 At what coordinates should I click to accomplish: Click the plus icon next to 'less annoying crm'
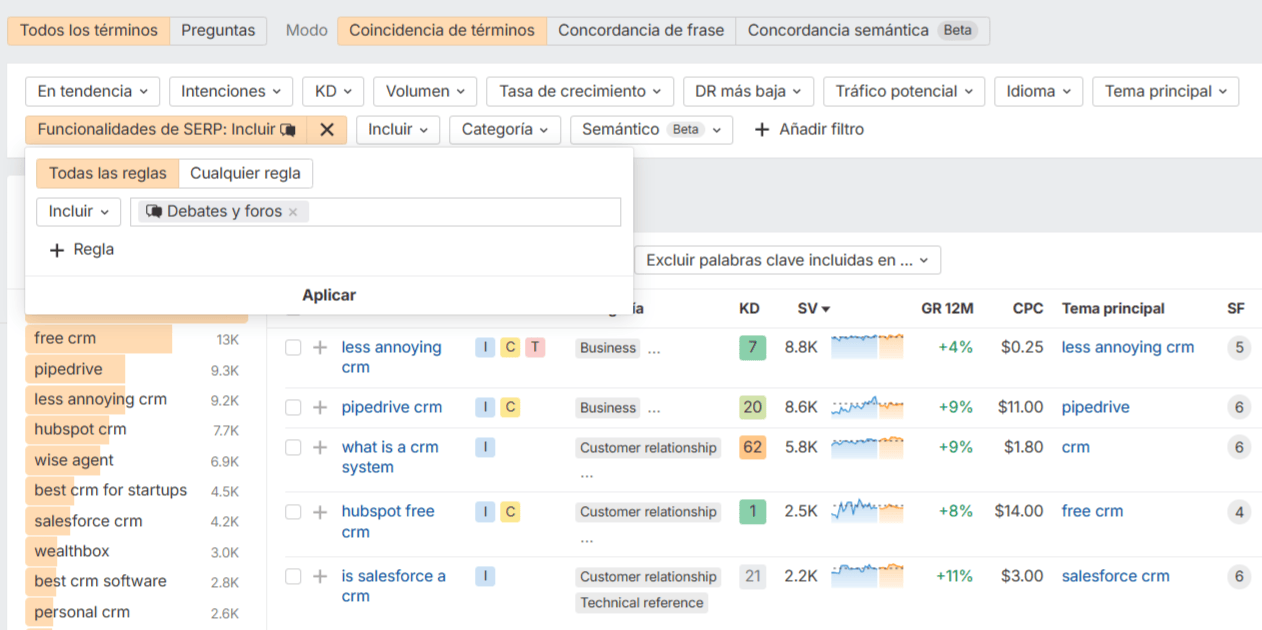point(320,348)
